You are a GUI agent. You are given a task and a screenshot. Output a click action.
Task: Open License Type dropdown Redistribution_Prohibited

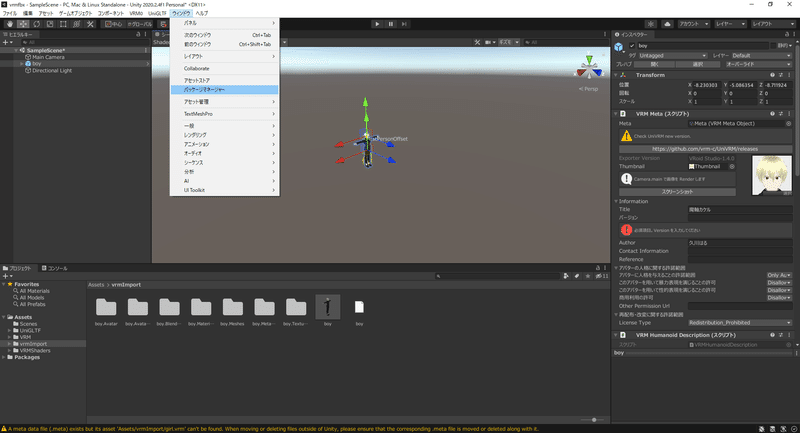point(739,323)
